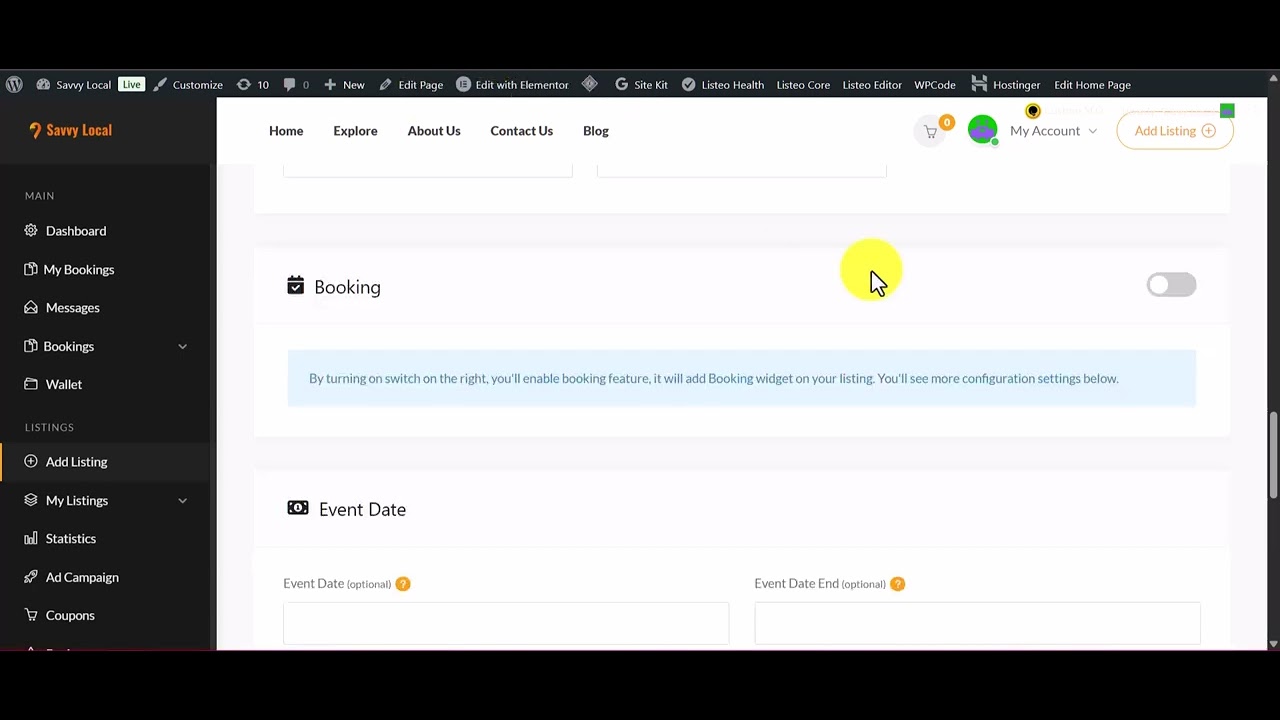Open the About Us menu item
1280x720 pixels.
click(434, 131)
